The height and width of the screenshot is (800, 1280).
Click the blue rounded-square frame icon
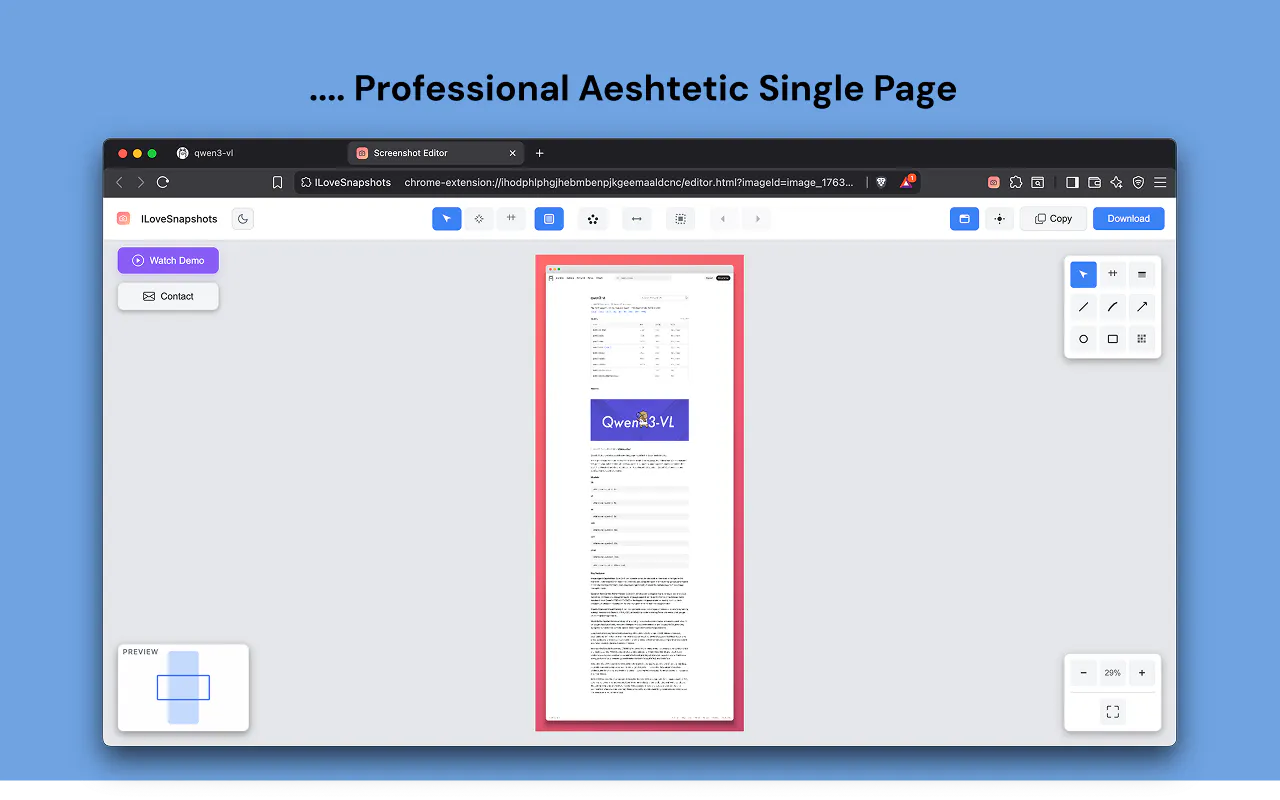pyautogui.click(x=549, y=219)
